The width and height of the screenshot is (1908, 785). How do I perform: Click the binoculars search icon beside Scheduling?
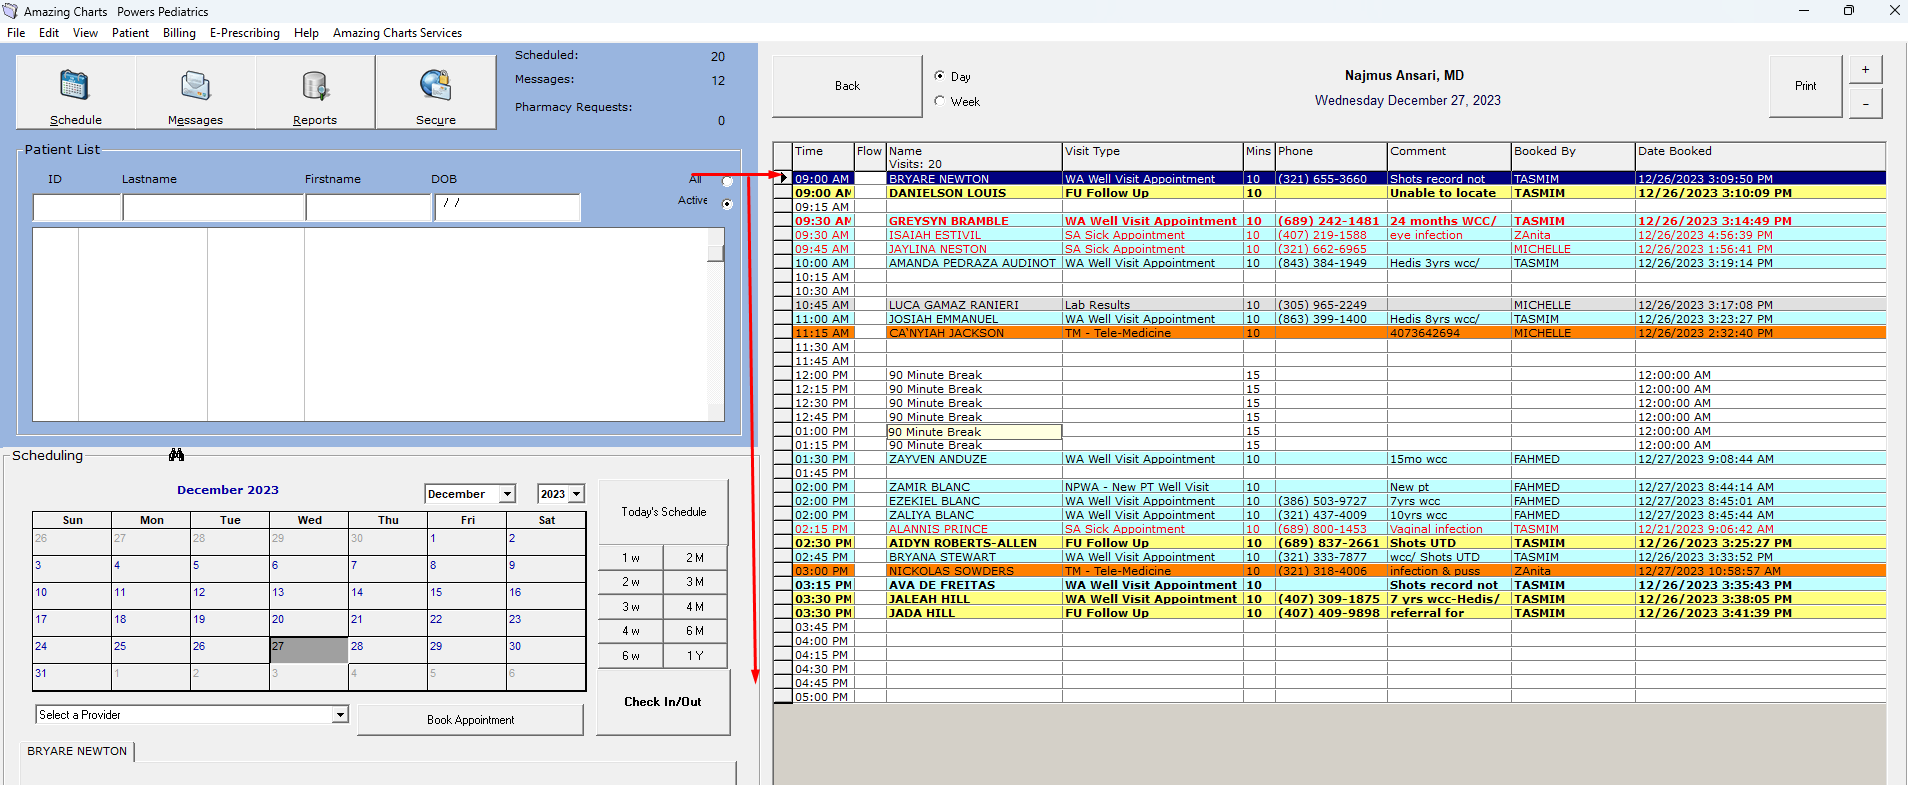tap(177, 455)
